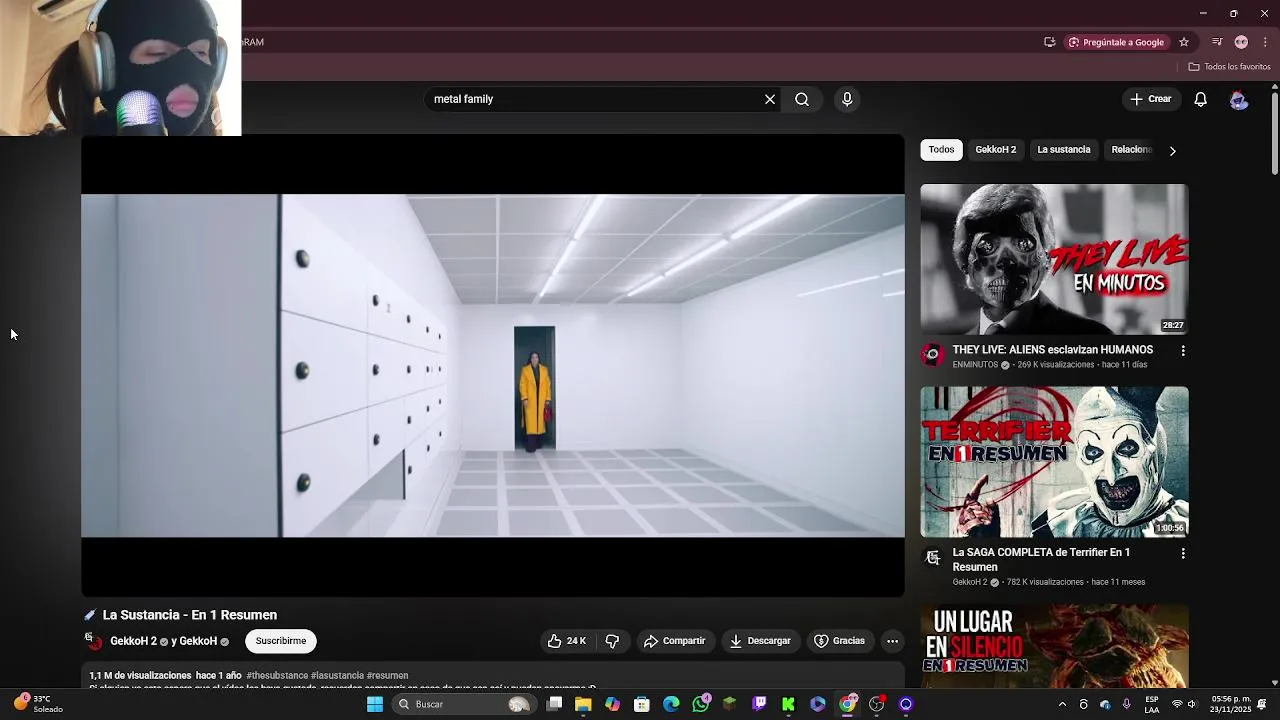
Task: Open the notifications bell
Action: click(1201, 99)
